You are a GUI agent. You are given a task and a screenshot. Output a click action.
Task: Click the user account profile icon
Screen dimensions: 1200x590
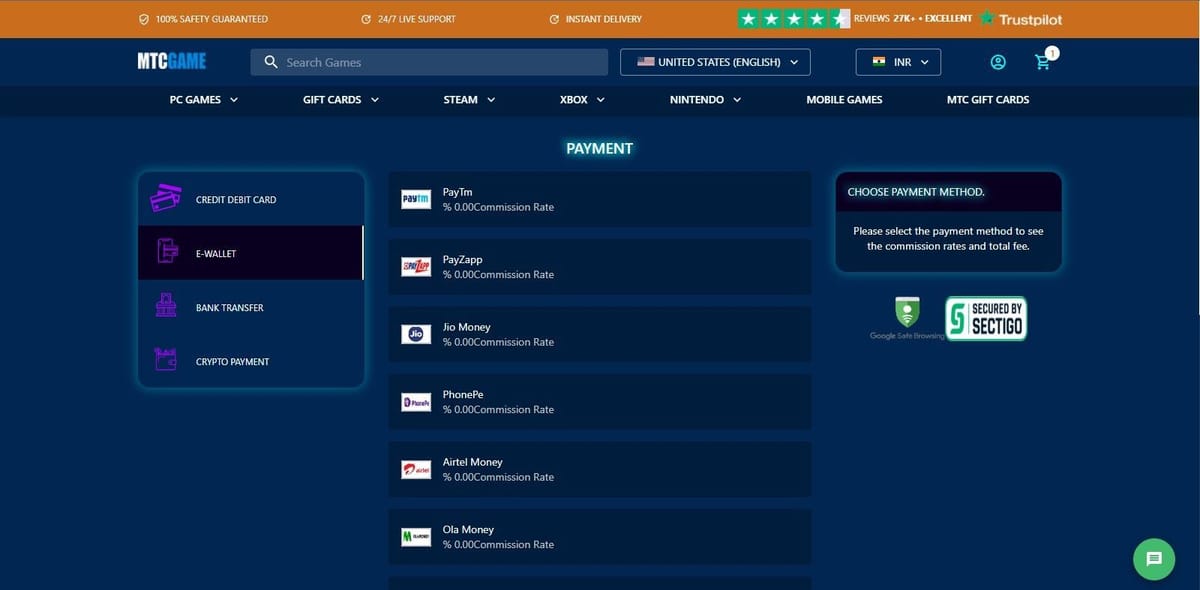coord(997,62)
